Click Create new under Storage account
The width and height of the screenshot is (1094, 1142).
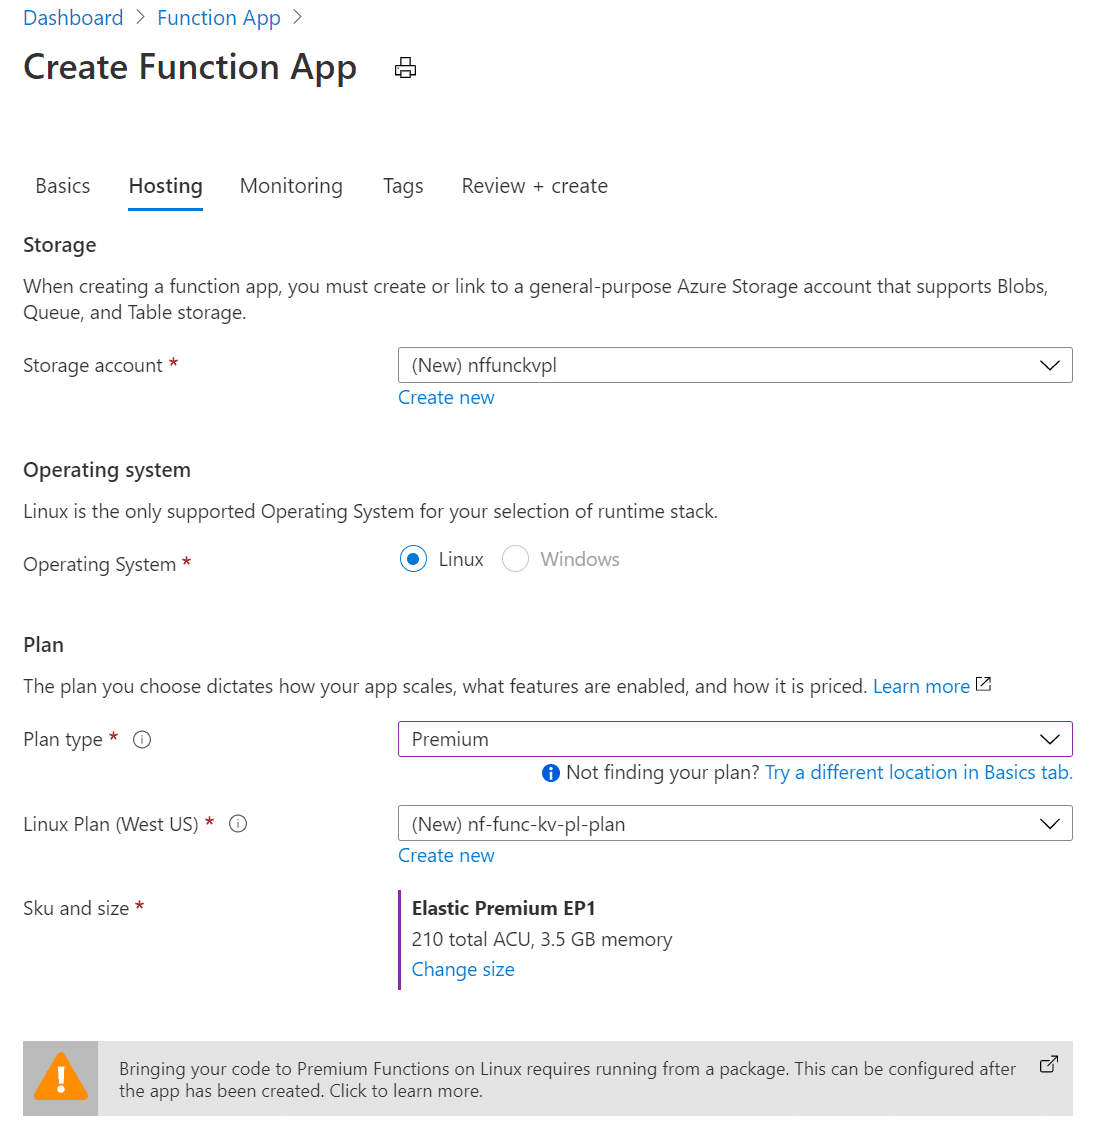point(446,397)
